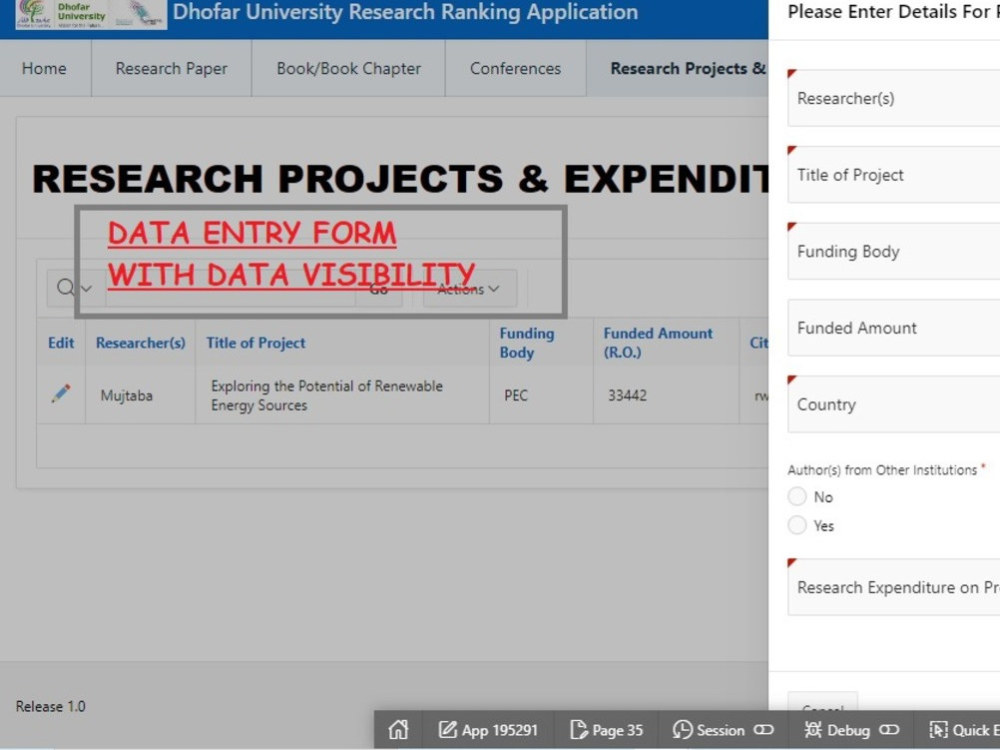1000x750 pixels.
Task: Click the Funding Body input field
Action: [893, 251]
